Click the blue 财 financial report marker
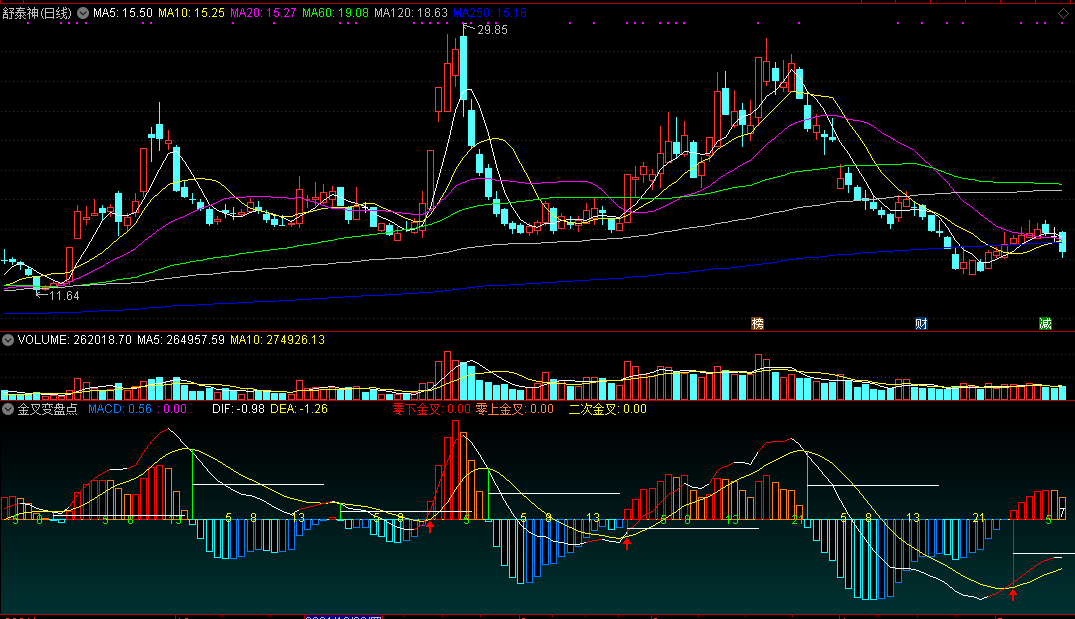1075x619 pixels. pyautogui.click(x=921, y=324)
